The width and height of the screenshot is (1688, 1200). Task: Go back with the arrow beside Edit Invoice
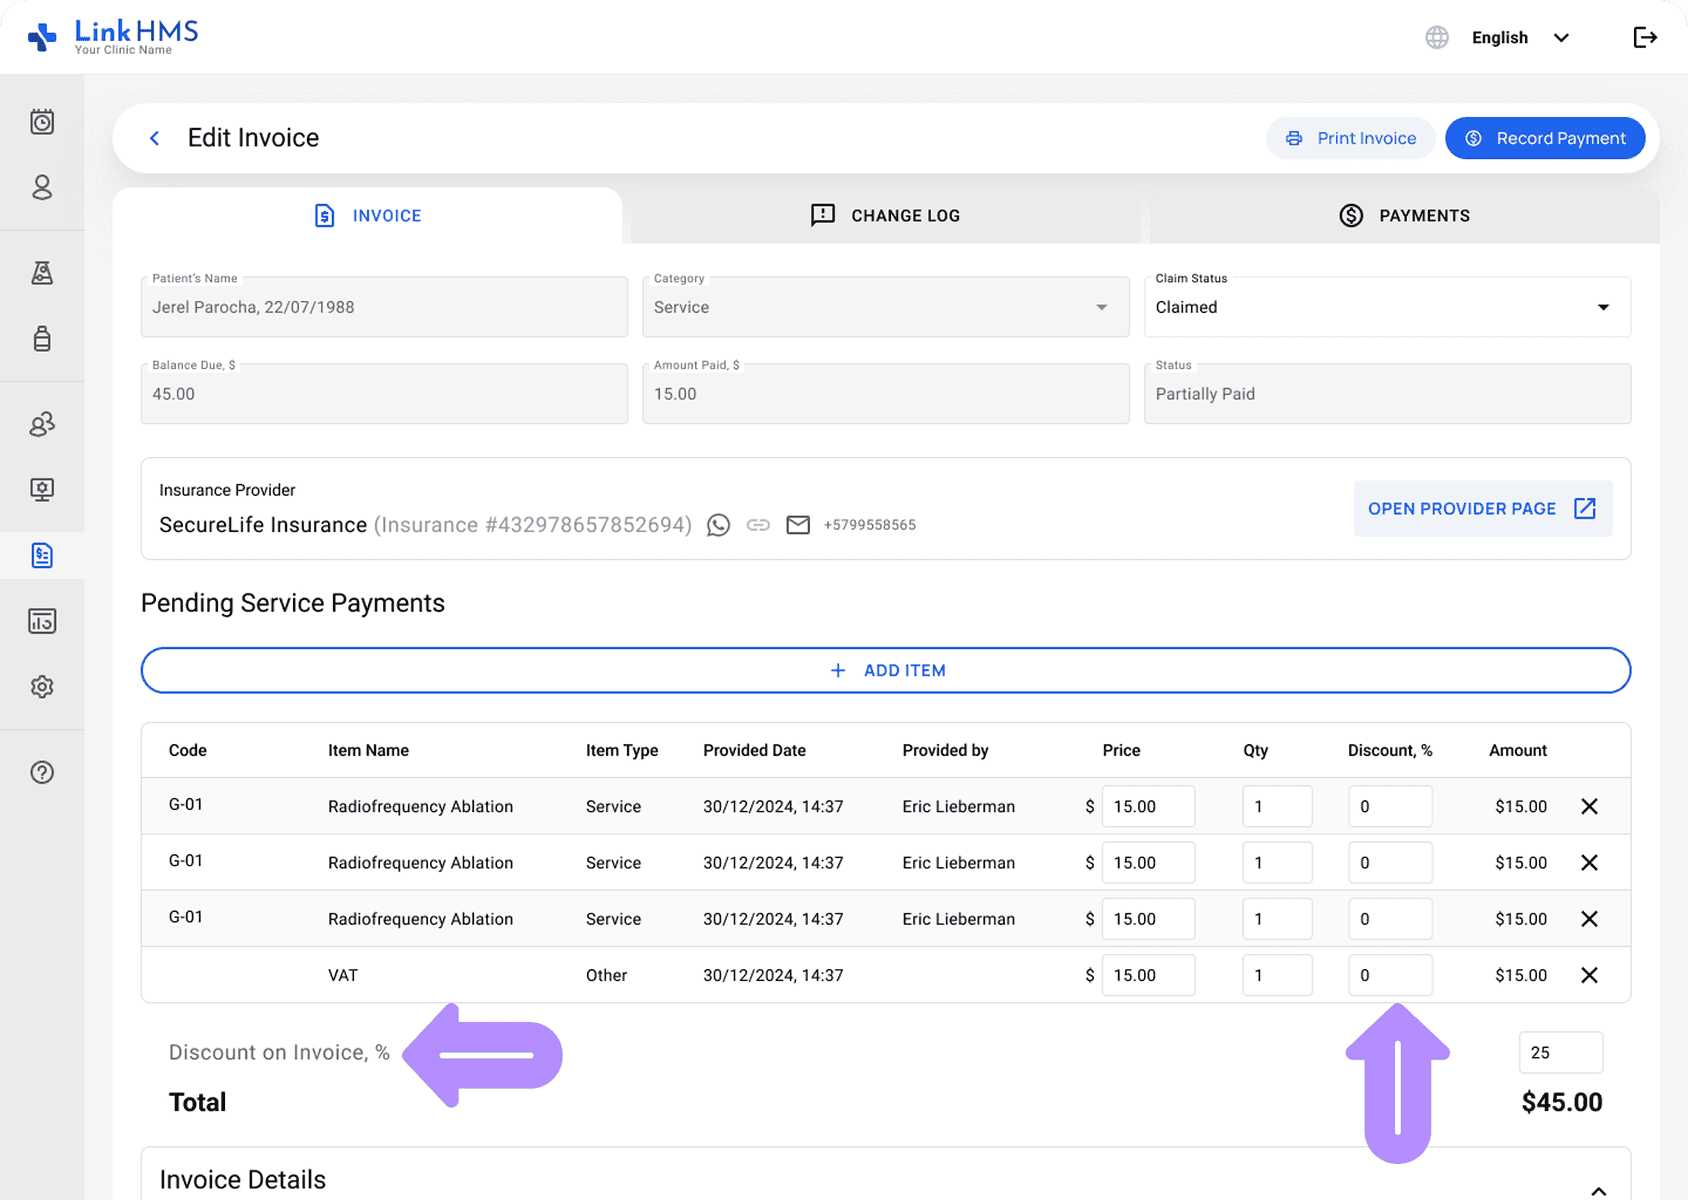[x=154, y=138]
